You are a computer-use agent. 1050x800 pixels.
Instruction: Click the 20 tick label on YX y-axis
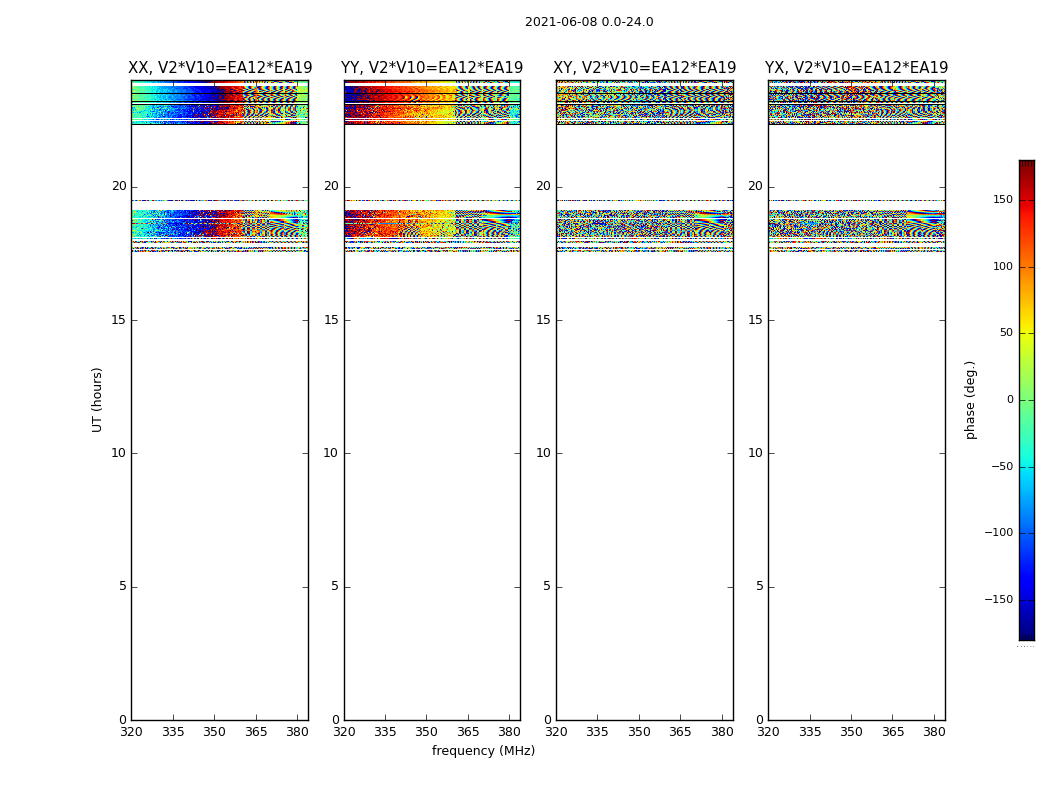click(755, 186)
